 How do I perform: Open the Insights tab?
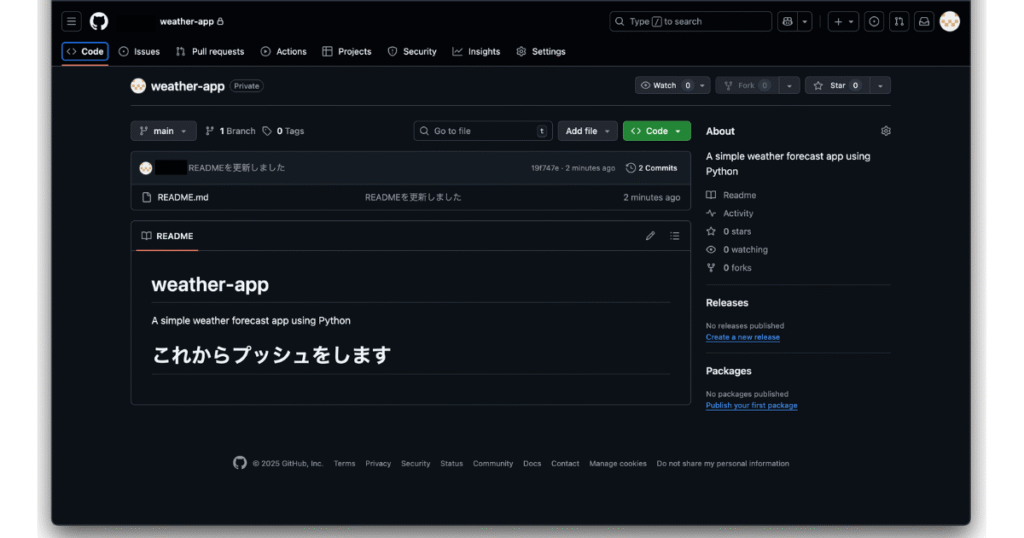coord(476,51)
